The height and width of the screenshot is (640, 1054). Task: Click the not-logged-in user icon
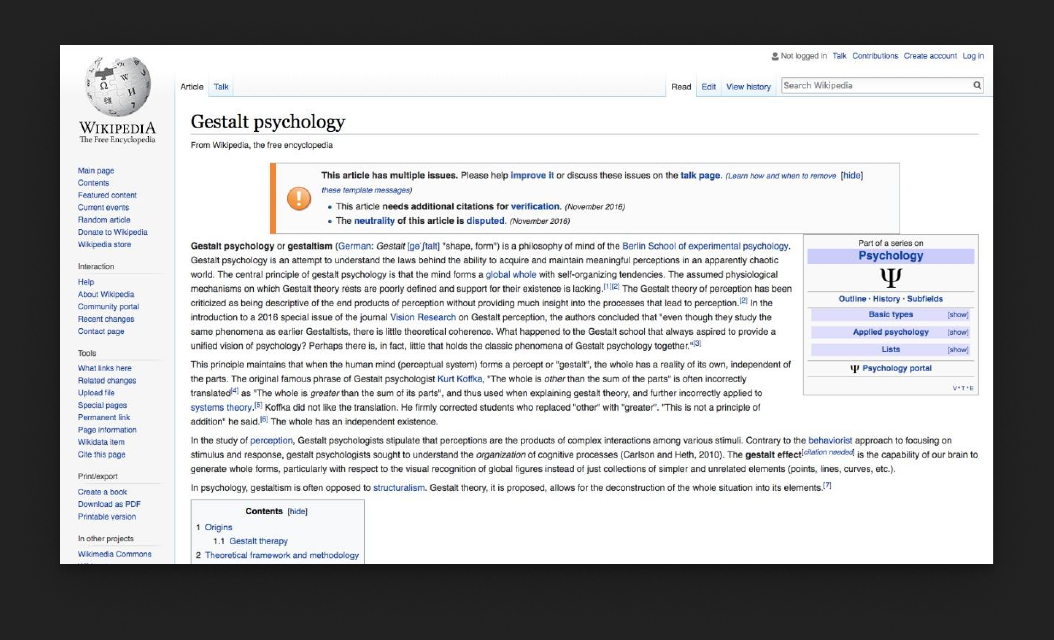pyautogui.click(x=774, y=56)
